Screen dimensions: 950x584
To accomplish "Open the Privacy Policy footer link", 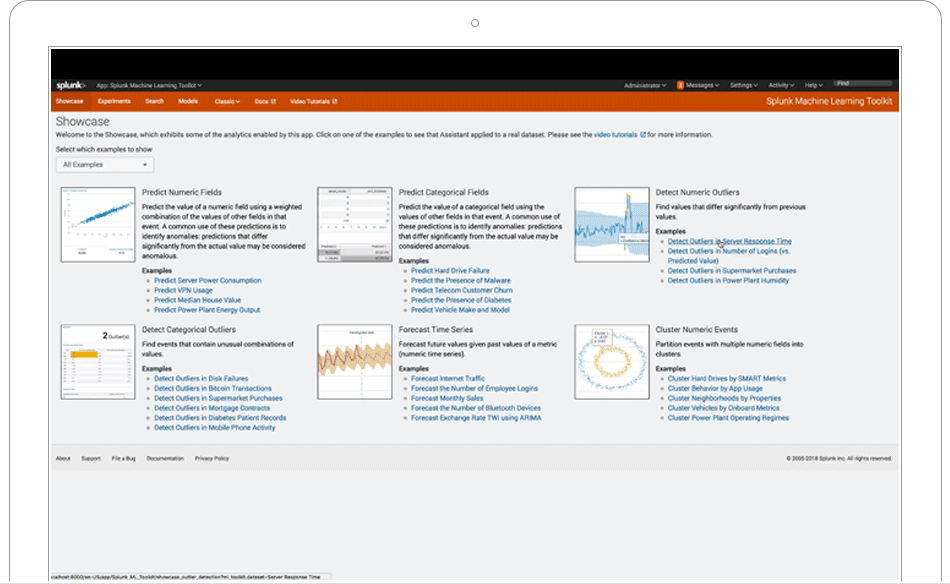I will (x=212, y=459).
